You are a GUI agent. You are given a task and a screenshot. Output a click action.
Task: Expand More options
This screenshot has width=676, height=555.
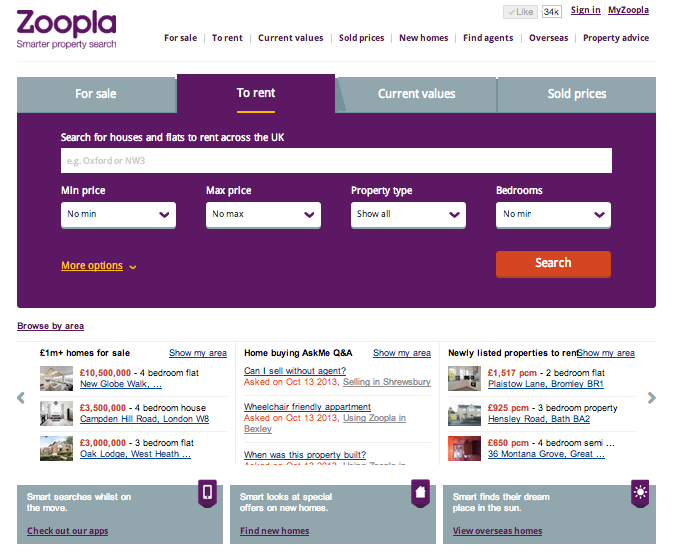pyautogui.click(x=98, y=266)
